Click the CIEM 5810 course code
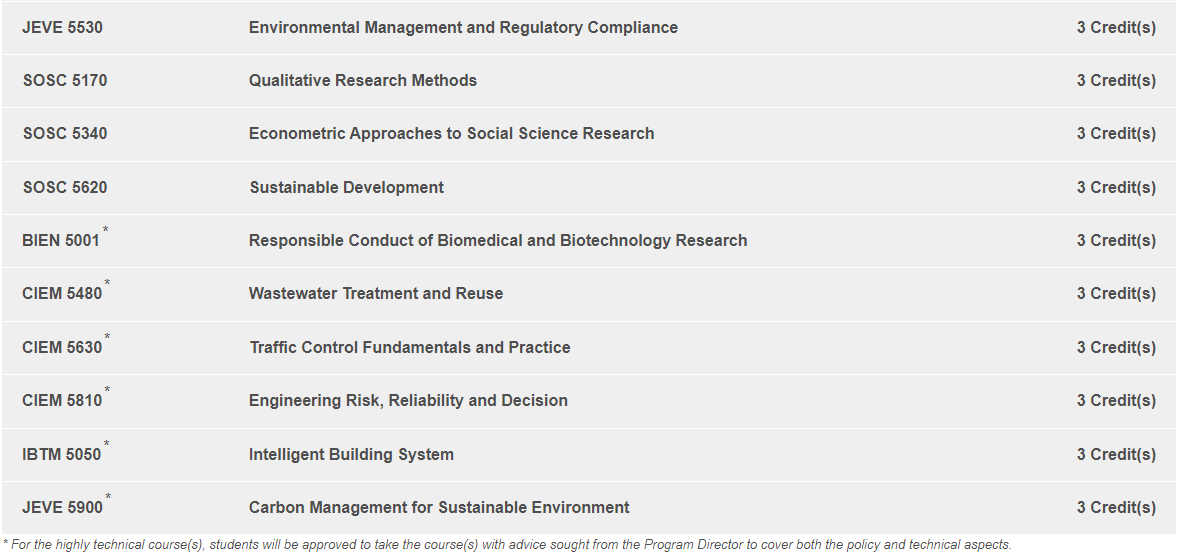Screen dimensions: 1178x554 [62, 401]
